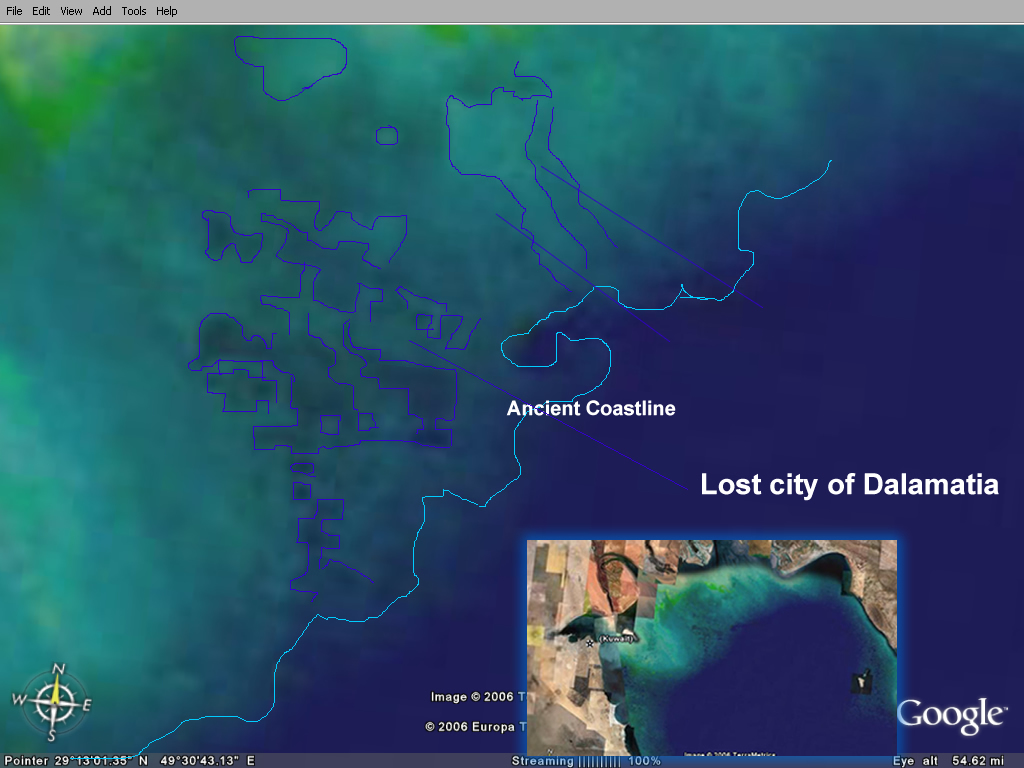This screenshot has height=768, width=1024.
Task: Click the pointer latitude 29°13'01.35" N readout
Action: (101, 761)
